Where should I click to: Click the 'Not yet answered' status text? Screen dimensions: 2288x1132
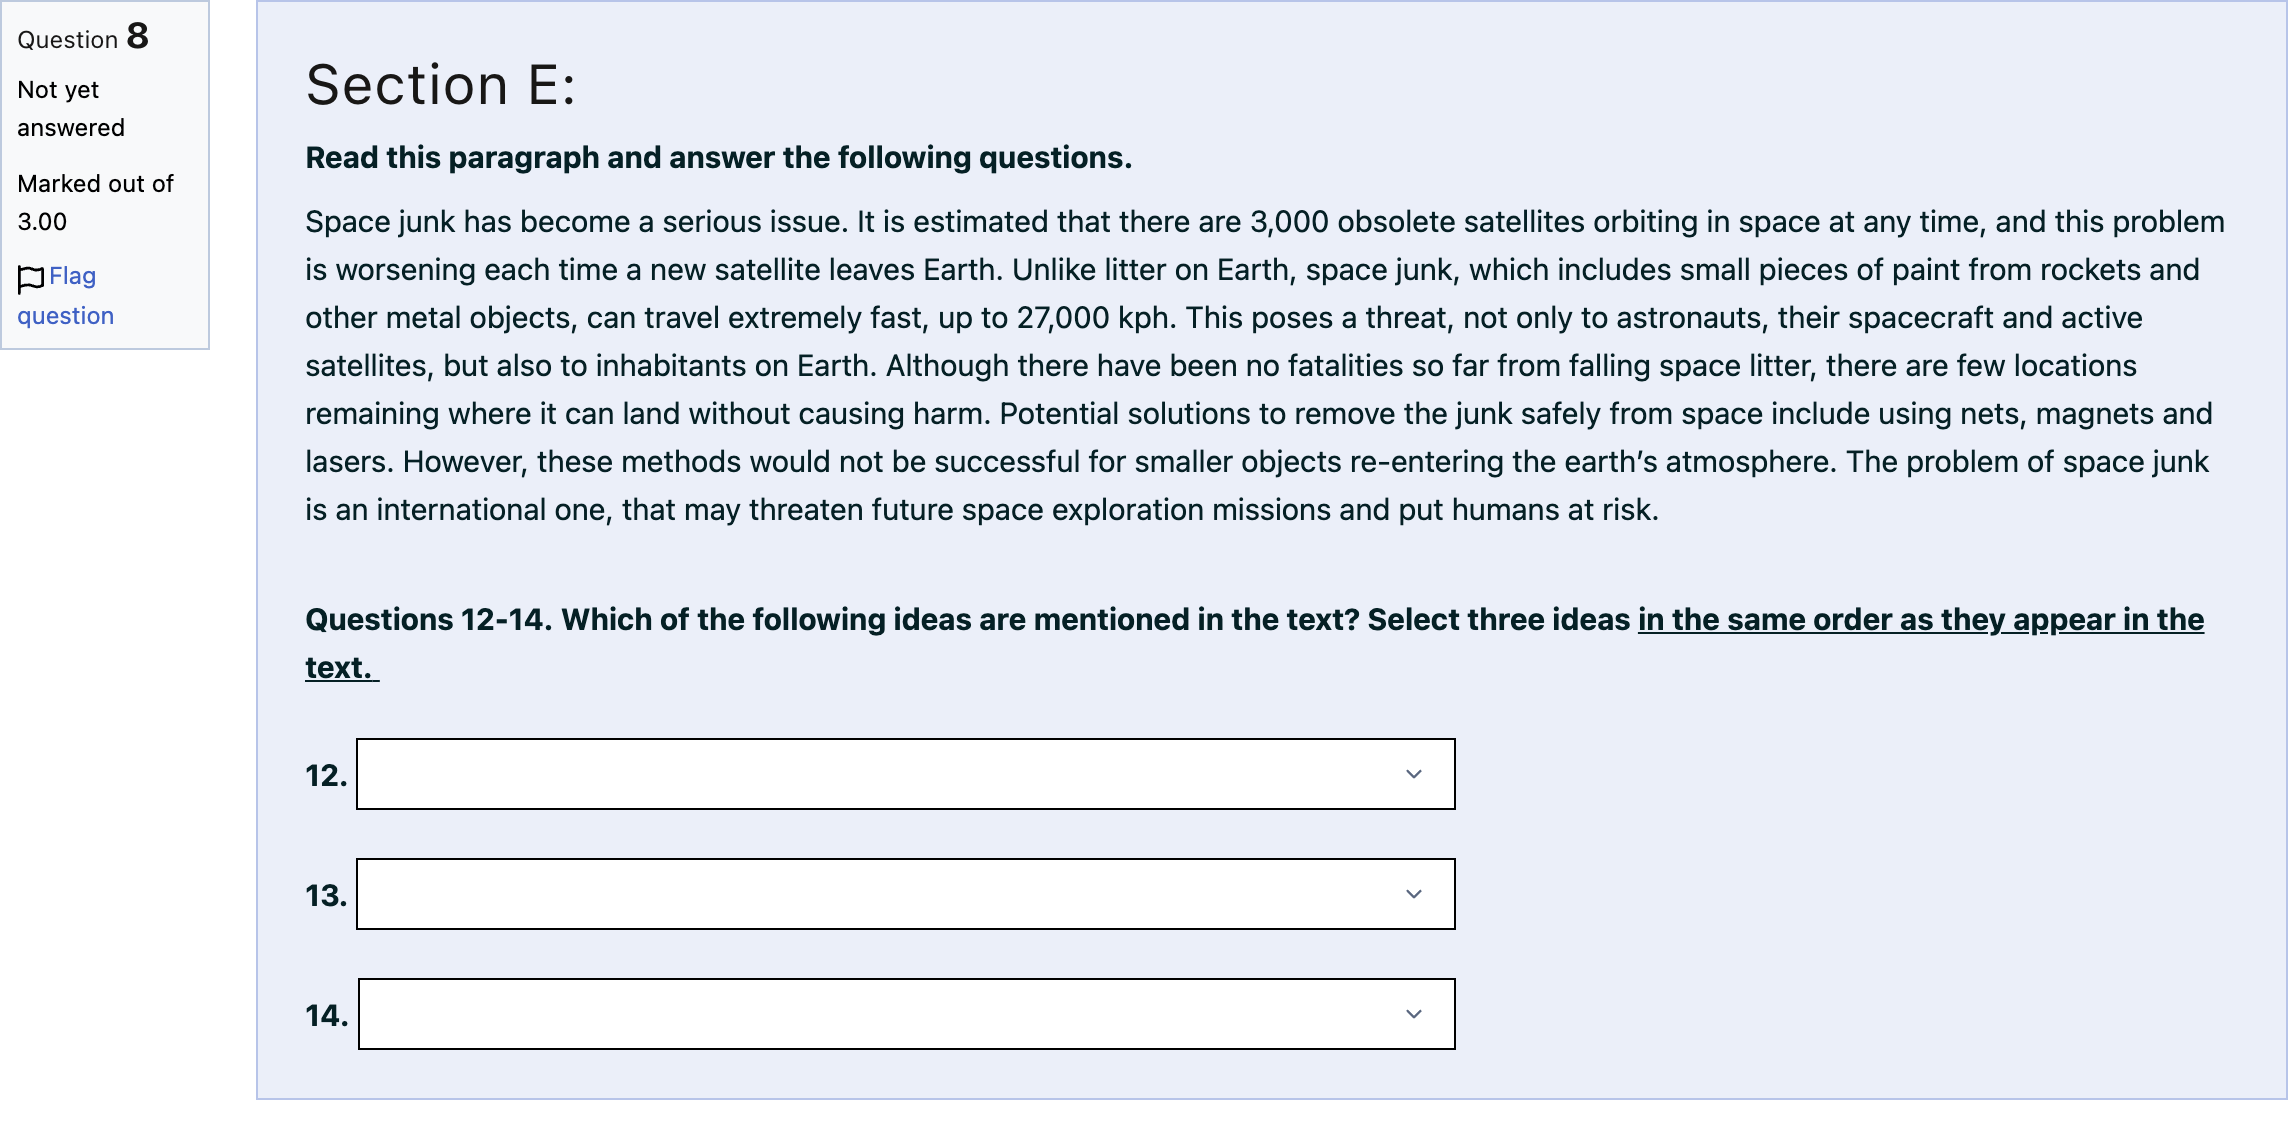[x=71, y=109]
